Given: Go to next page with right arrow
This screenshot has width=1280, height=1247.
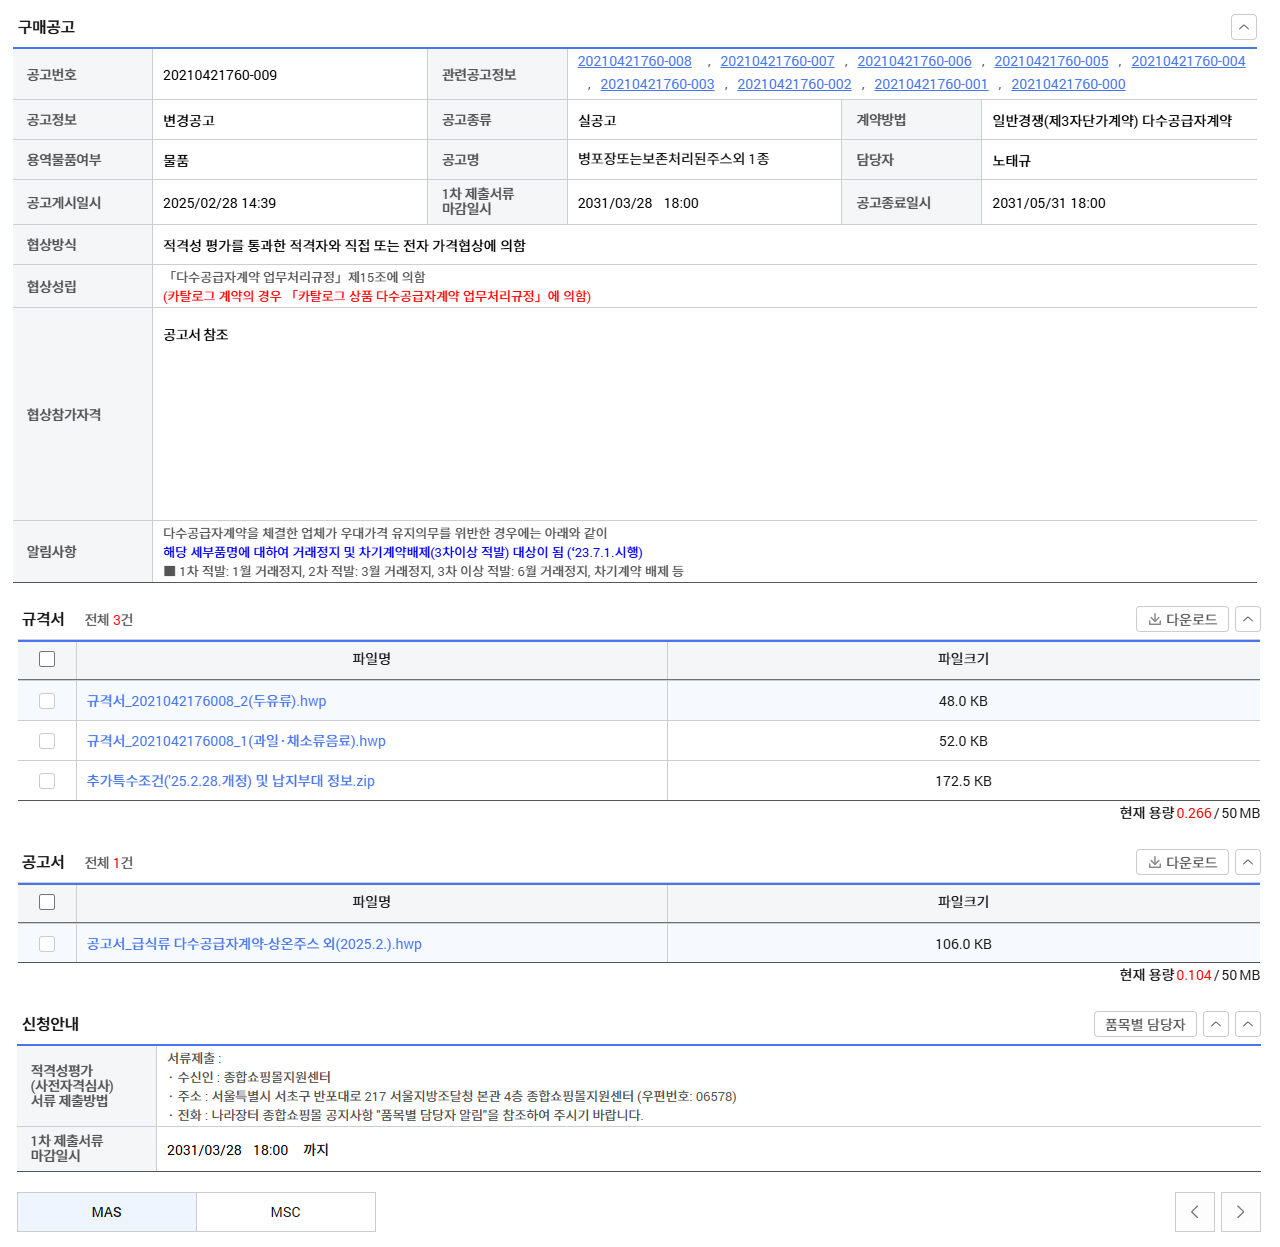Looking at the screenshot, I should (1240, 1212).
